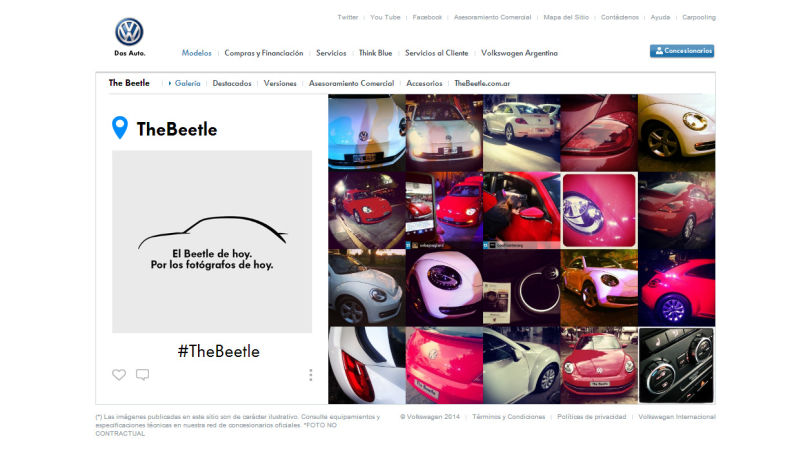This screenshot has height=457, width=812.
Task: Like the post with heart icon
Action: click(x=119, y=375)
